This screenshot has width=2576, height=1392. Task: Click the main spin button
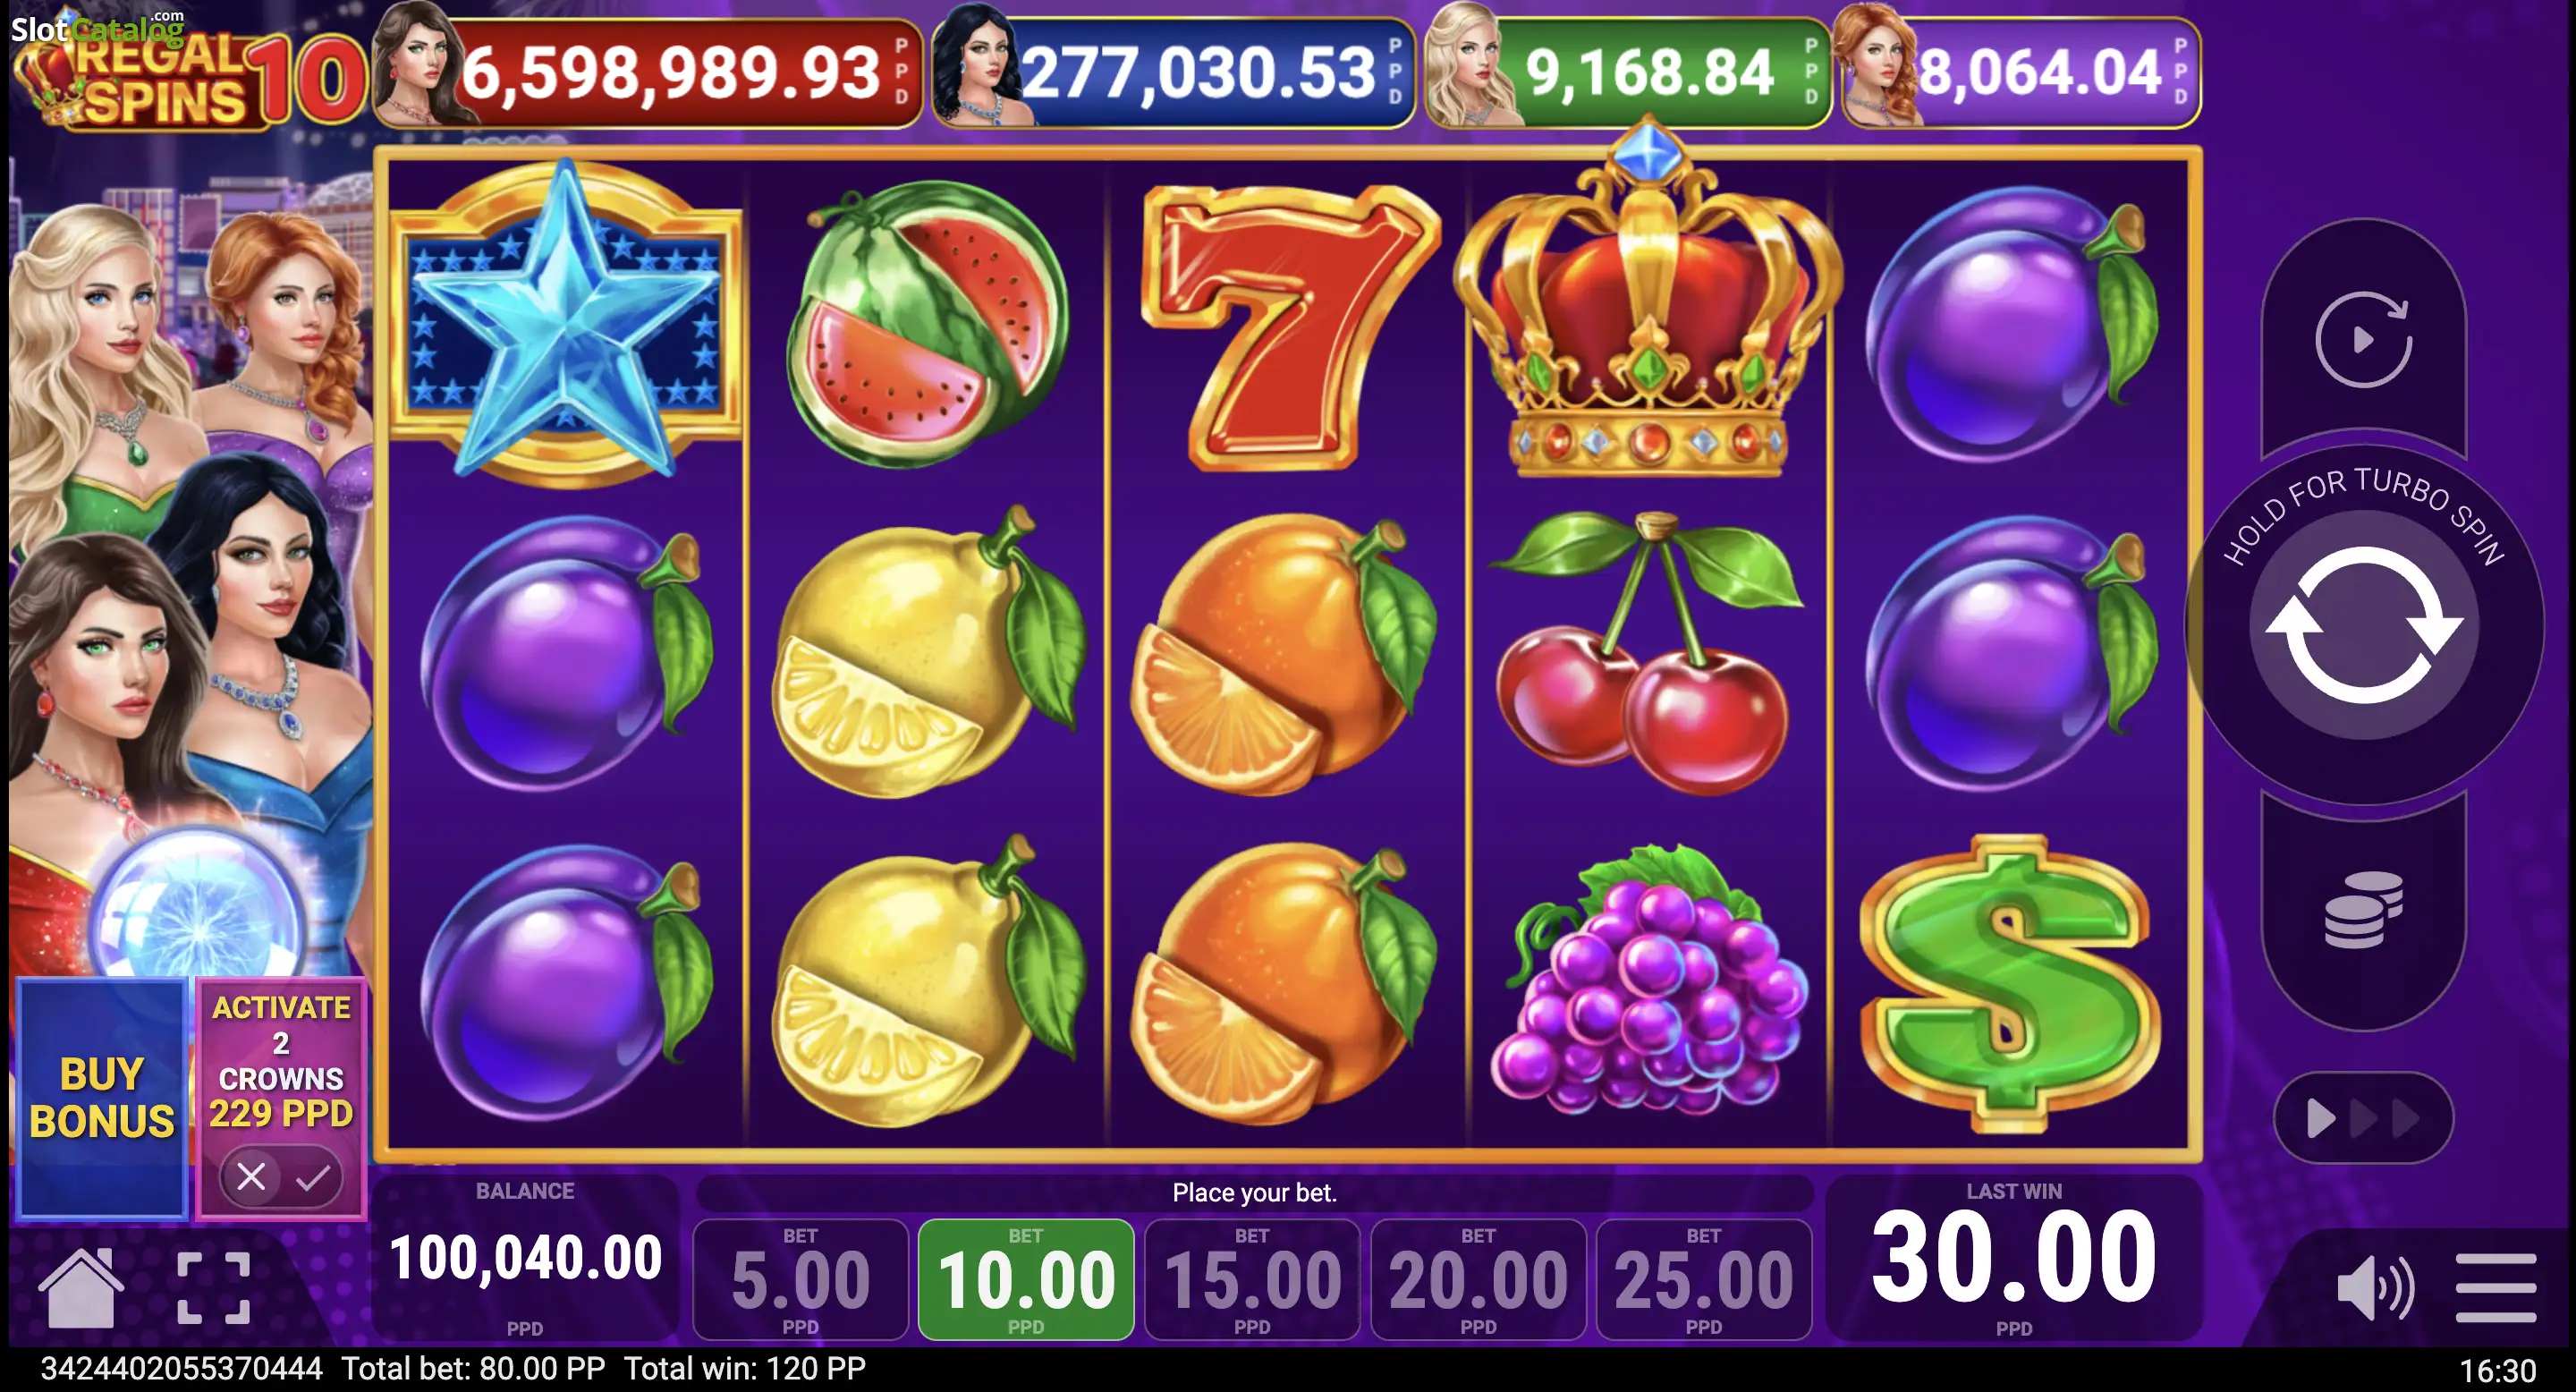(2364, 625)
